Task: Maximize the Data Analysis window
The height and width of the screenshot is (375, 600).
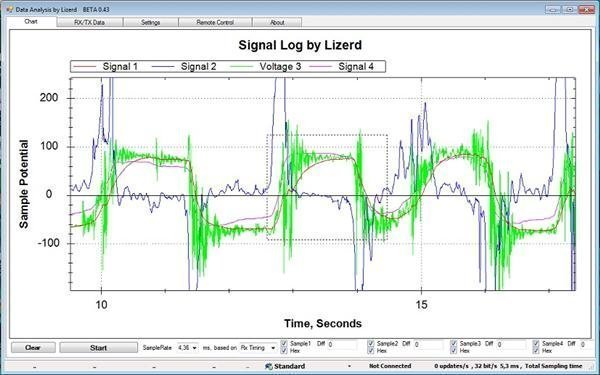Action: (570, 9)
